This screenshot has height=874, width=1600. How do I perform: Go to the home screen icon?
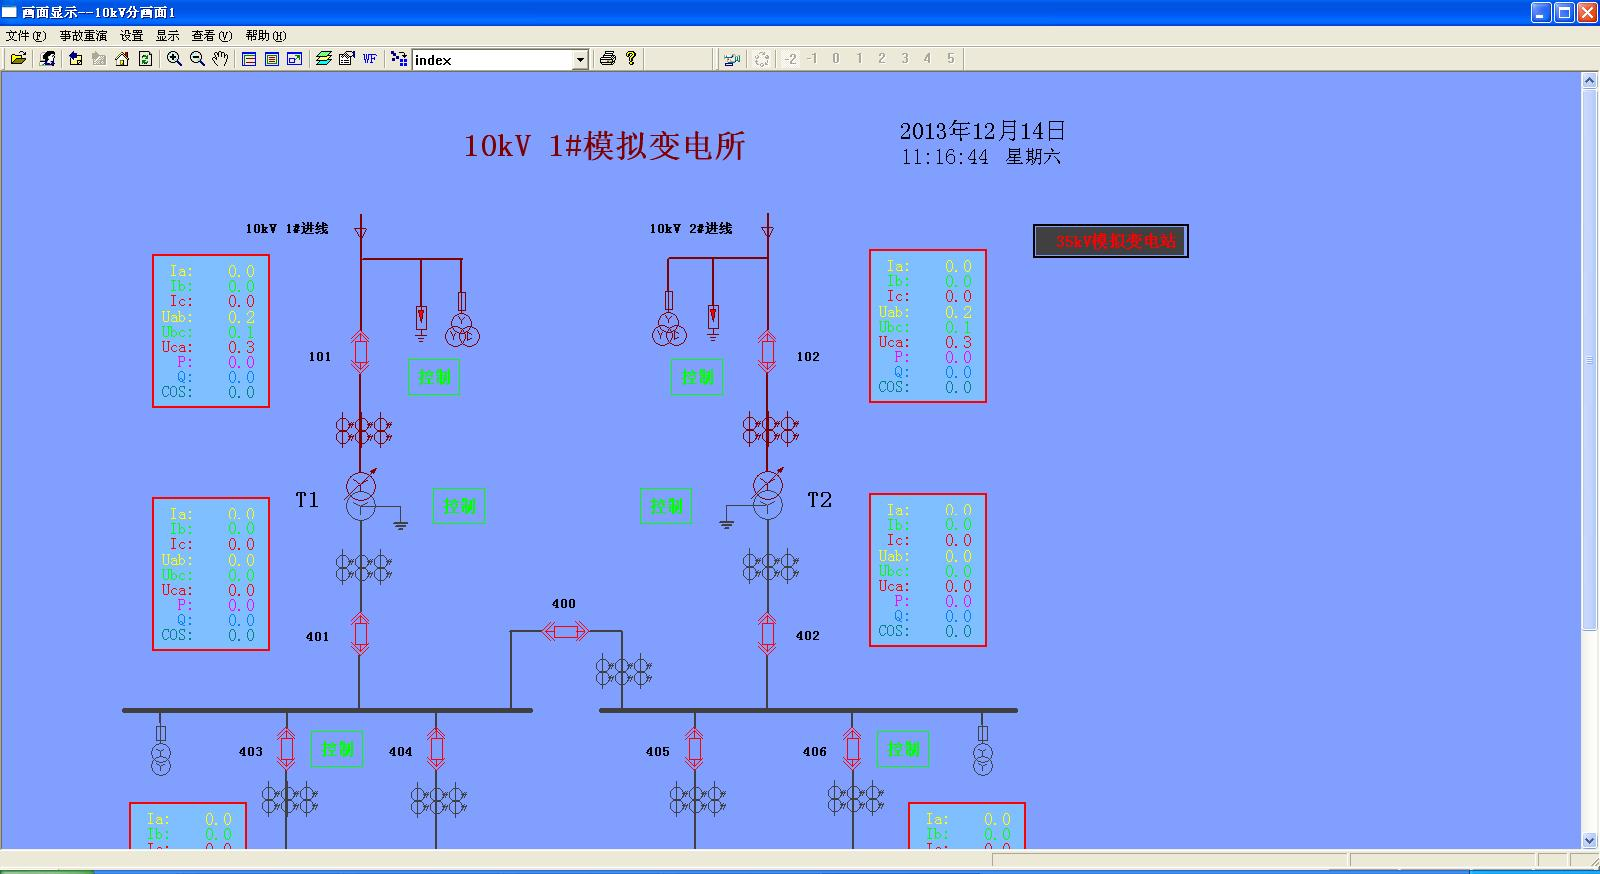pyautogui.click(x=122, y=59)
